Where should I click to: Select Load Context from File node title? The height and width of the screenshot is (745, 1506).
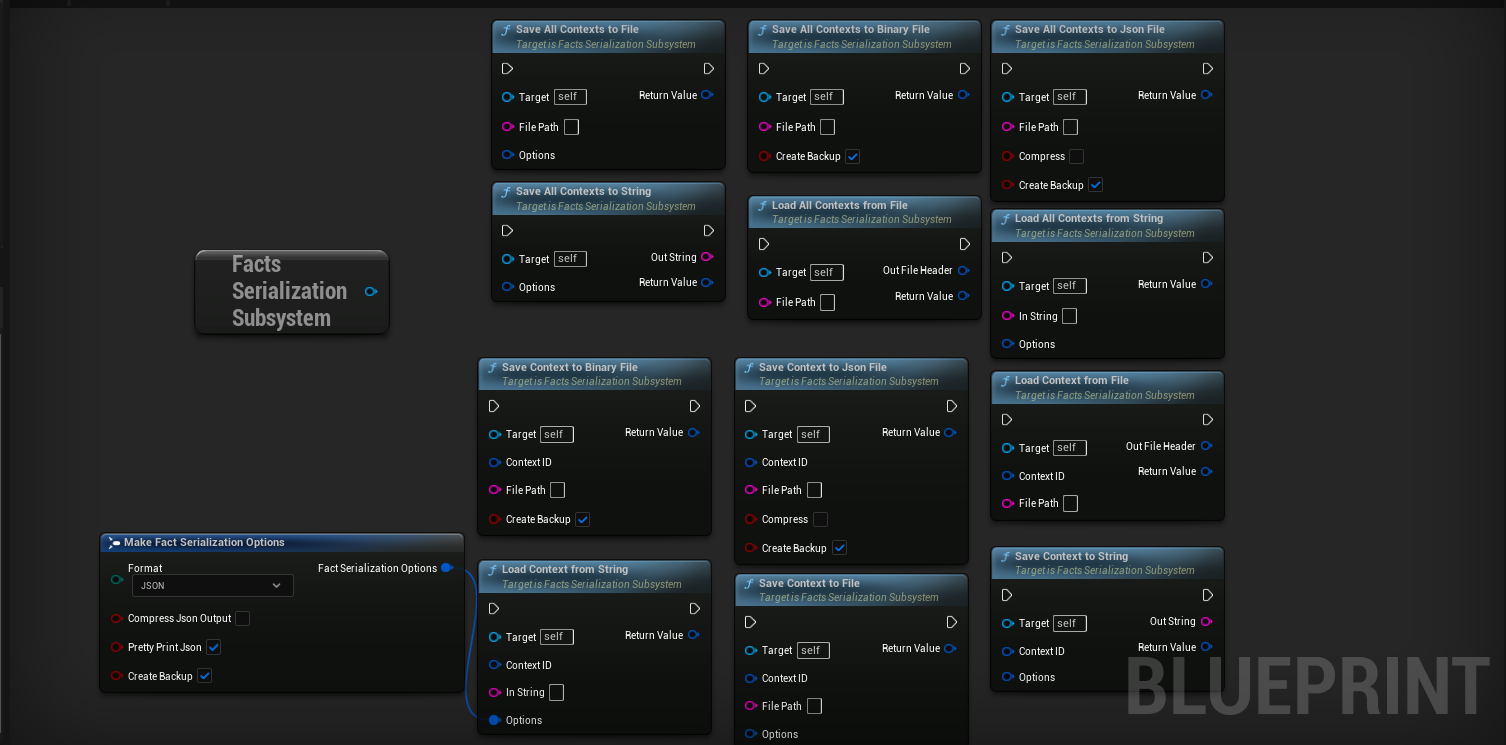tap(1071, 380)
